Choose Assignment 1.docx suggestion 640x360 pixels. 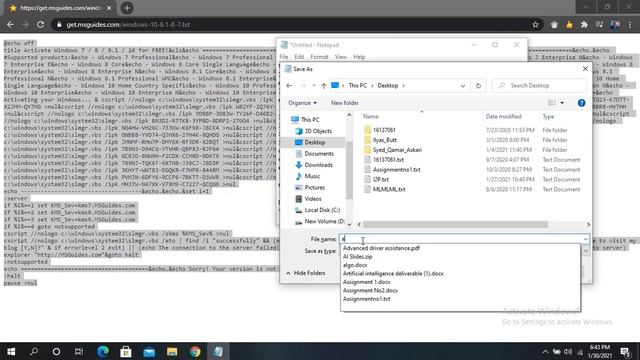pos(367,282)
